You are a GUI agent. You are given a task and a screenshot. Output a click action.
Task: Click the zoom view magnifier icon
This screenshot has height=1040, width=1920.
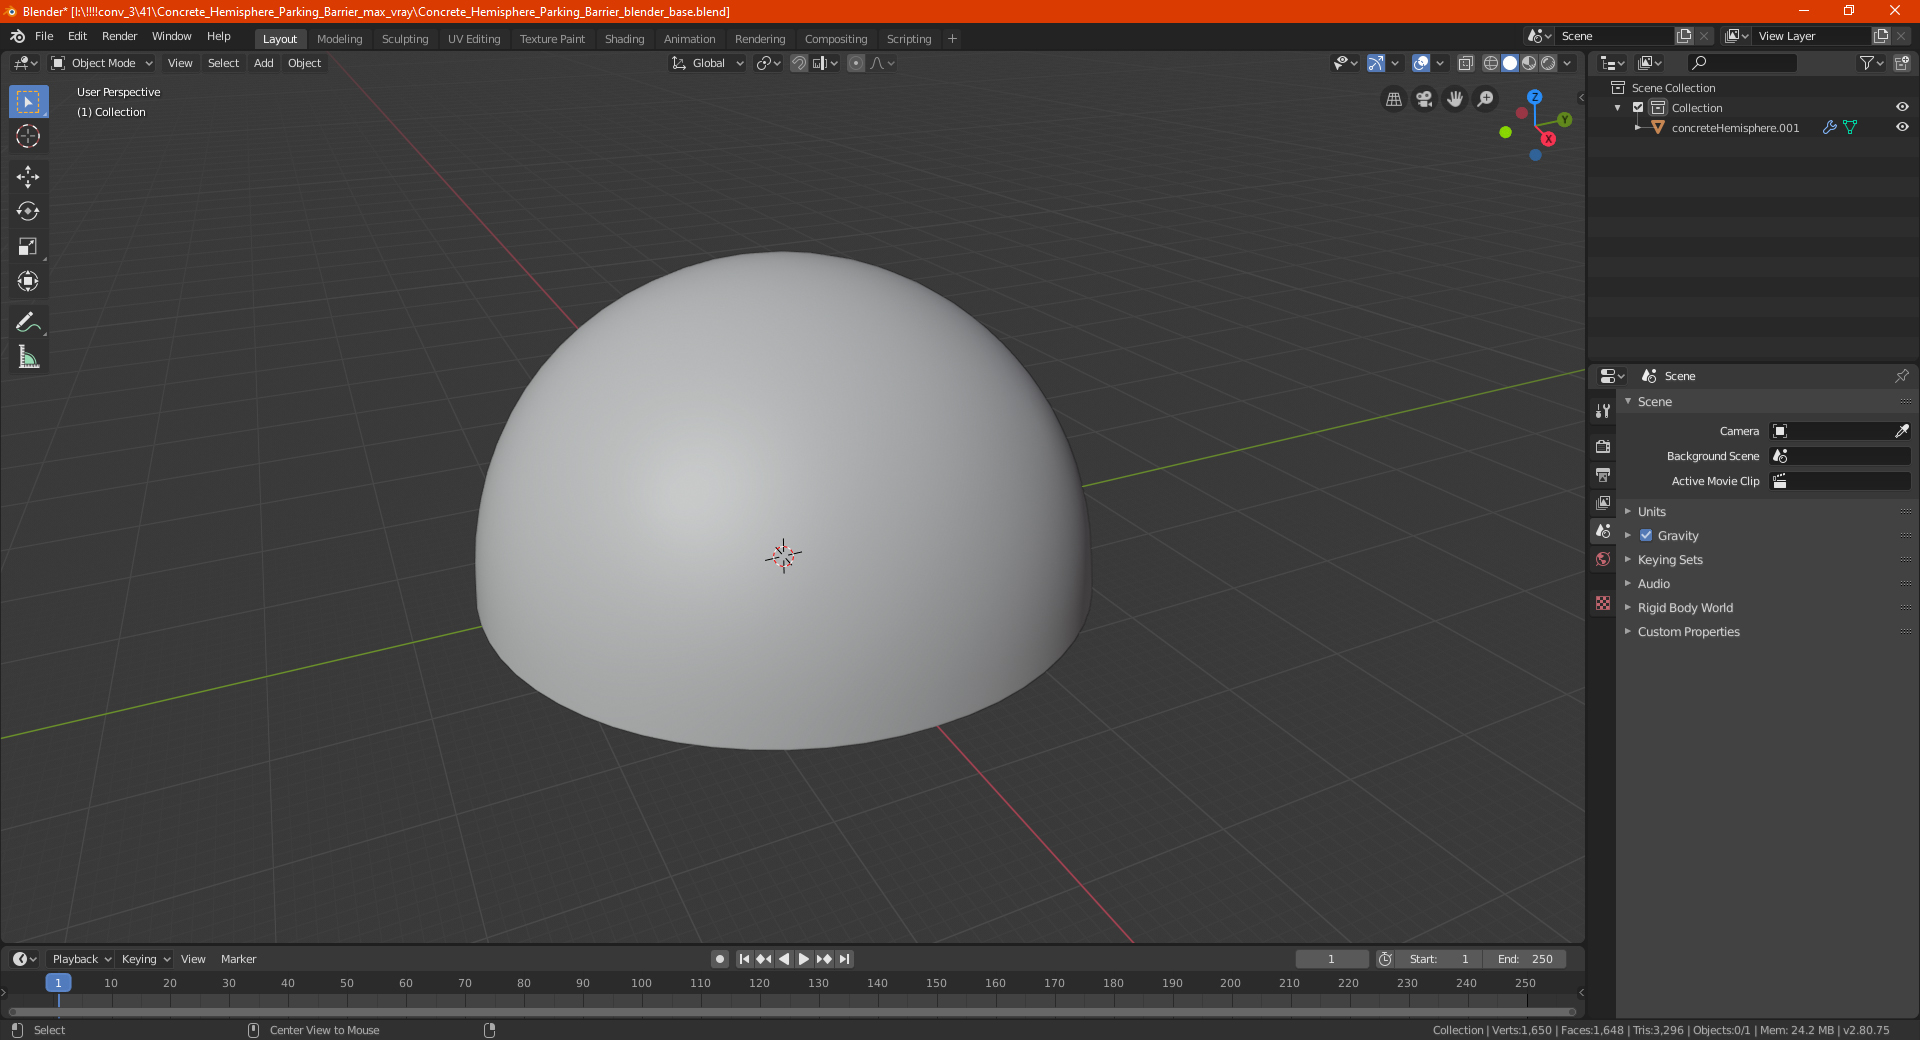tap(1486, 99)
